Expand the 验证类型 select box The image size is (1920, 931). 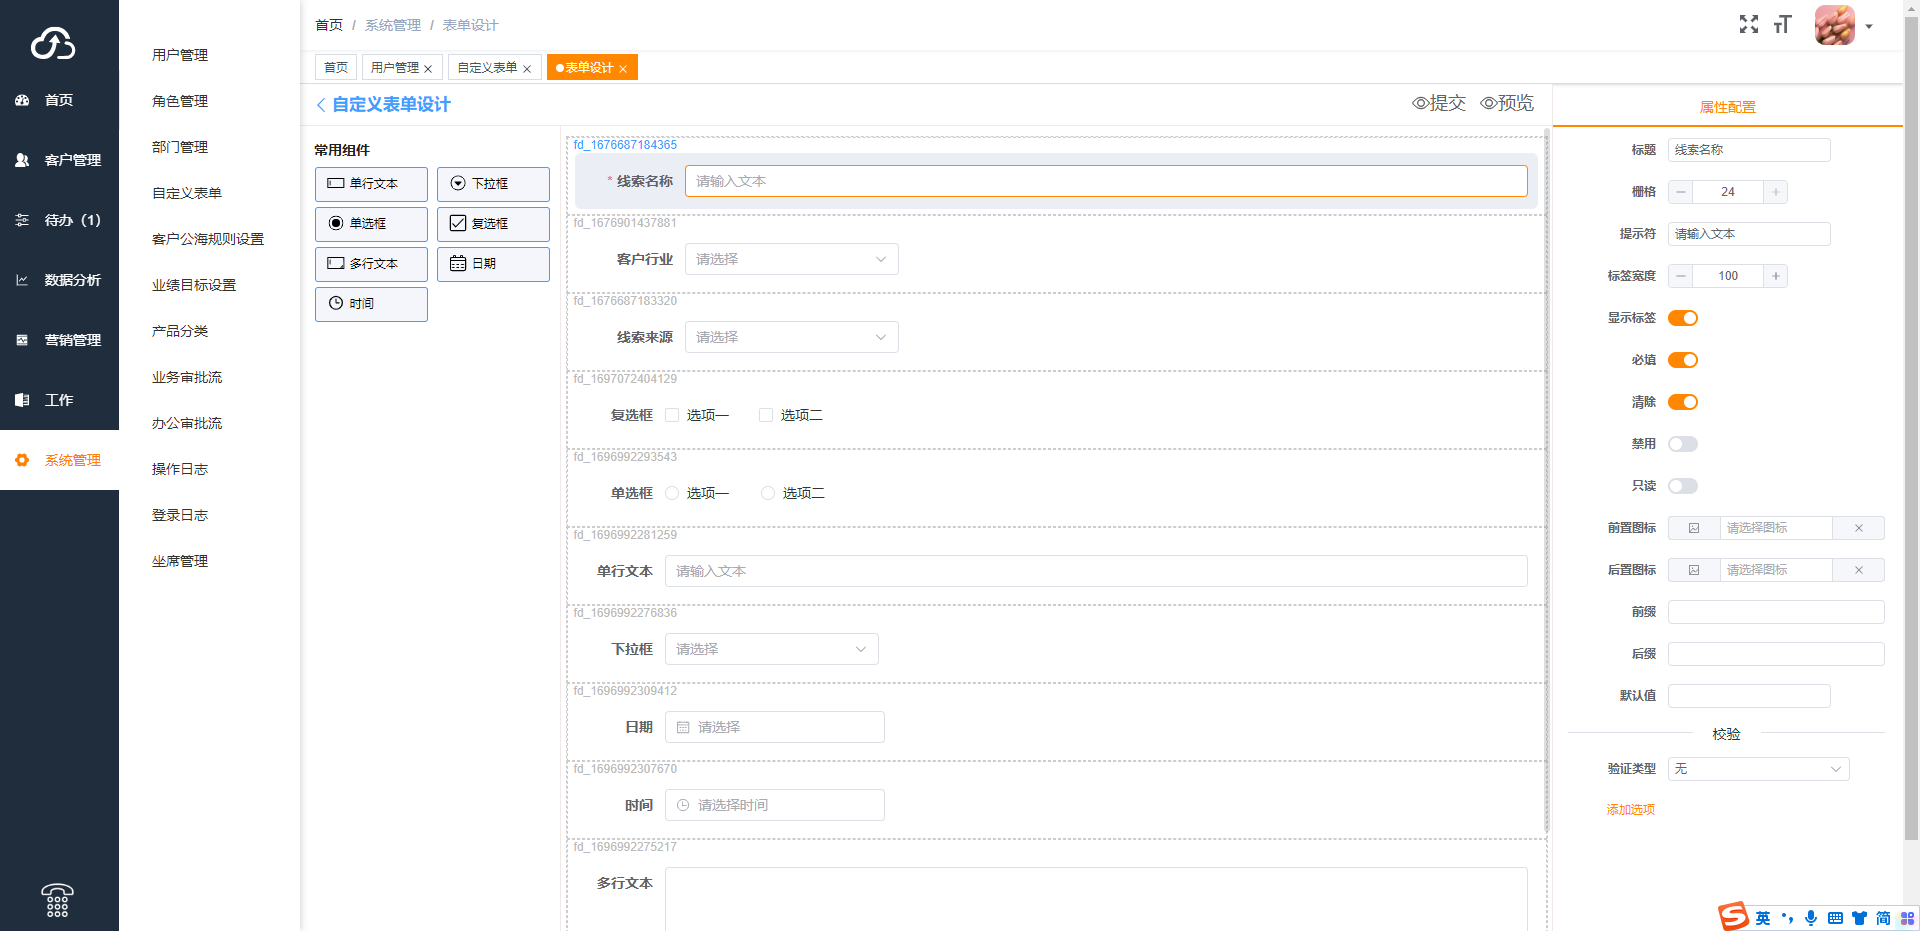click(x=1757, y=769)
